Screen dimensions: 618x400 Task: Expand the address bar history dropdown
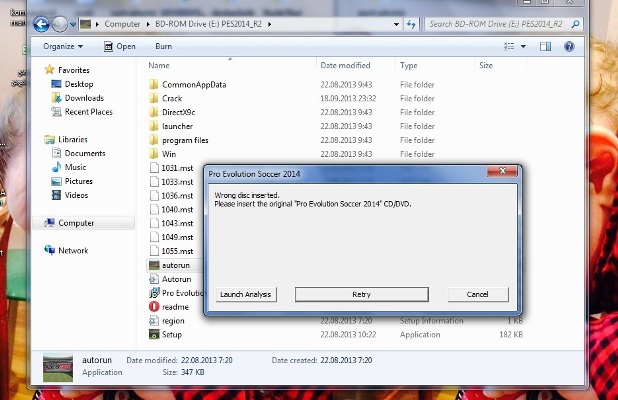point(396,24)
